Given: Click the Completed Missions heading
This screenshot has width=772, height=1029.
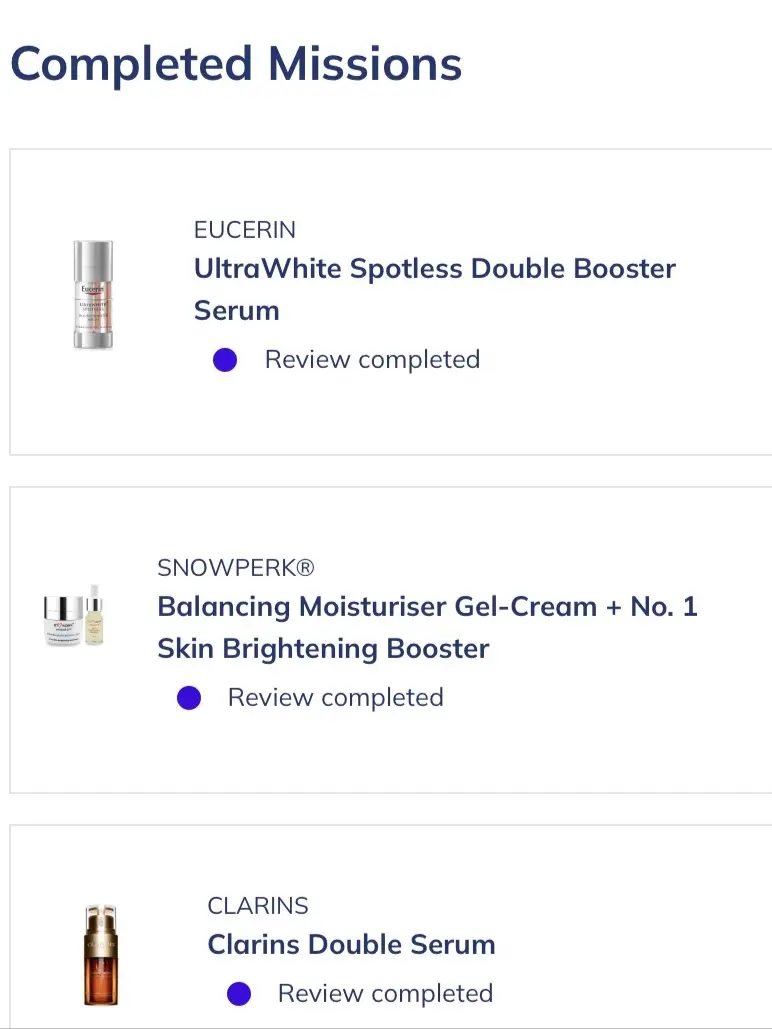Looking at the screenshot, I should [236, 64].
